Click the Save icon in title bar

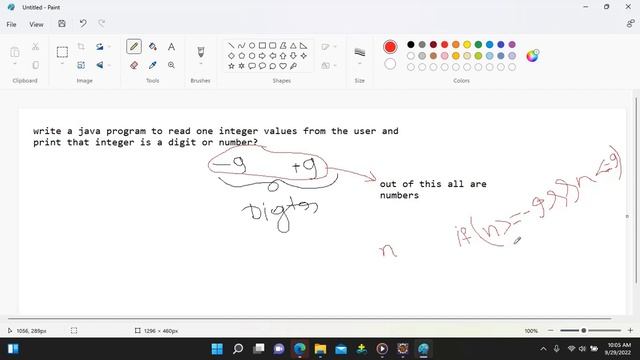tap(62, 24)
